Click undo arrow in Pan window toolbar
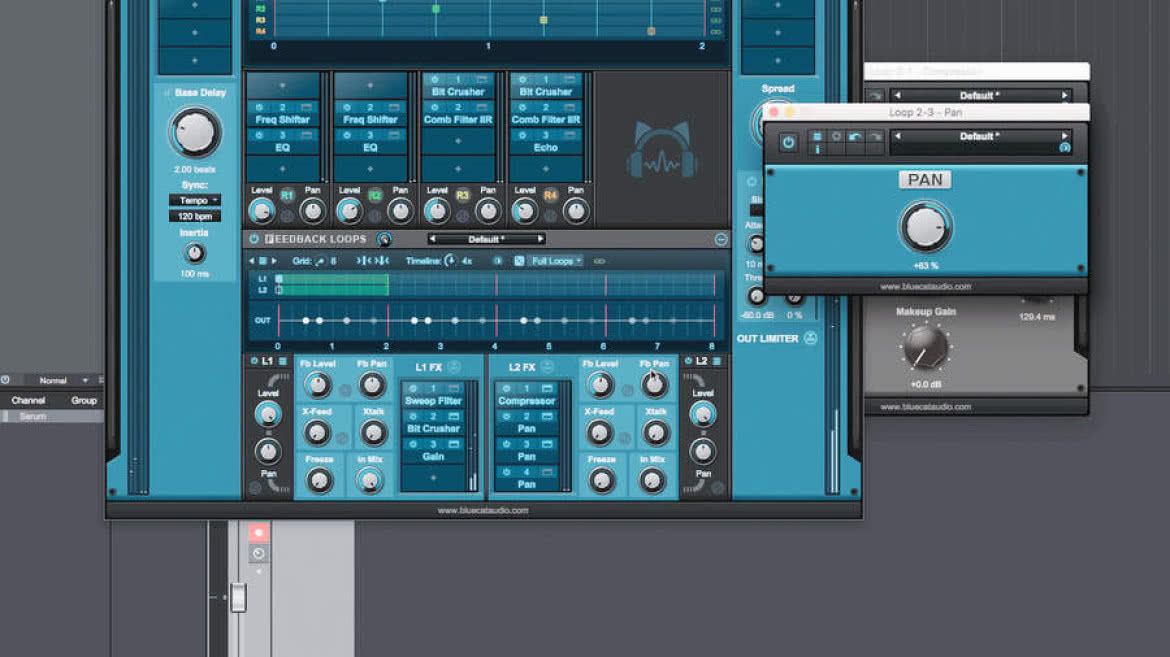Image resolution: width=1170 pixels, height=657 pixels. [855, 136]
